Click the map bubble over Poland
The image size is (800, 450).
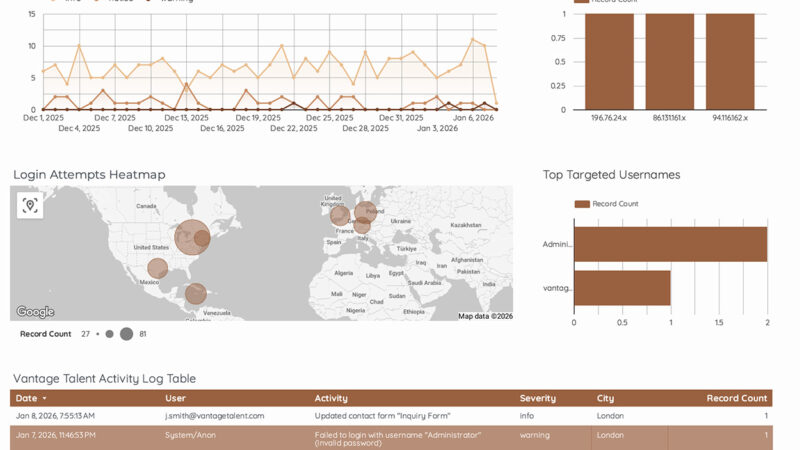point(365,212)
